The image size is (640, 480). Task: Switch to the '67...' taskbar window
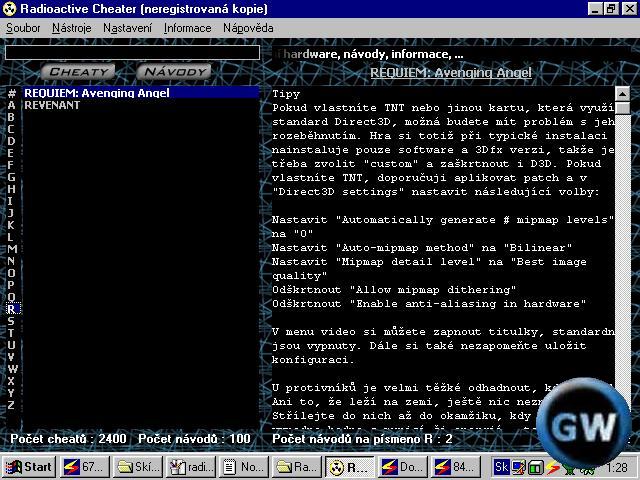[x=85, y=467]
